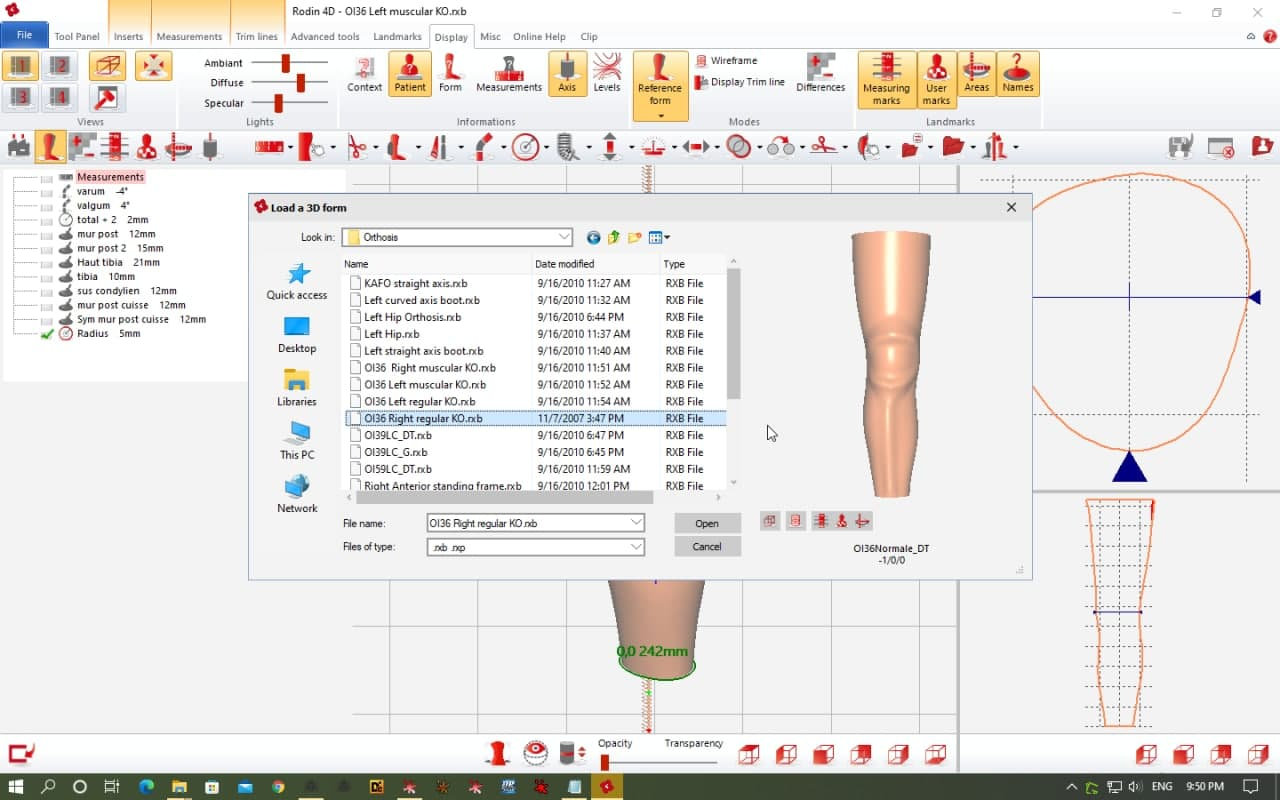This screenshot has width=1280, height=800.
Task: Select the scissors cutting tool in the toolbar
Action: 355,146
